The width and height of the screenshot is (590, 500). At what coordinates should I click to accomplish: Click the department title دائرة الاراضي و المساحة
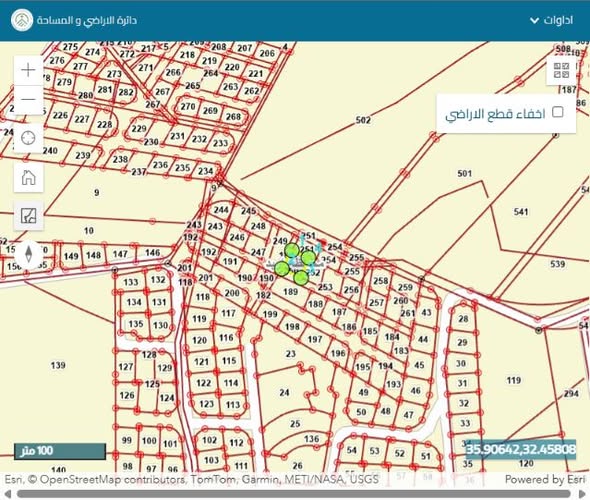point(87,20)
